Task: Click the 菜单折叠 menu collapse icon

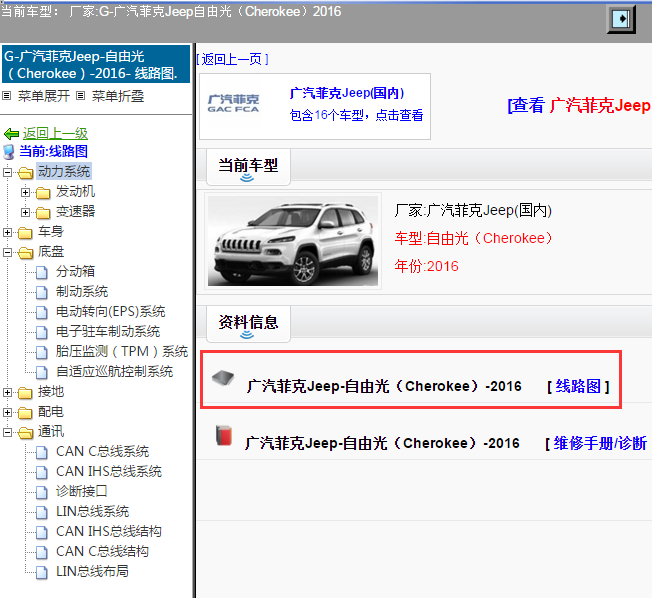Action: [x=81, y=96]
